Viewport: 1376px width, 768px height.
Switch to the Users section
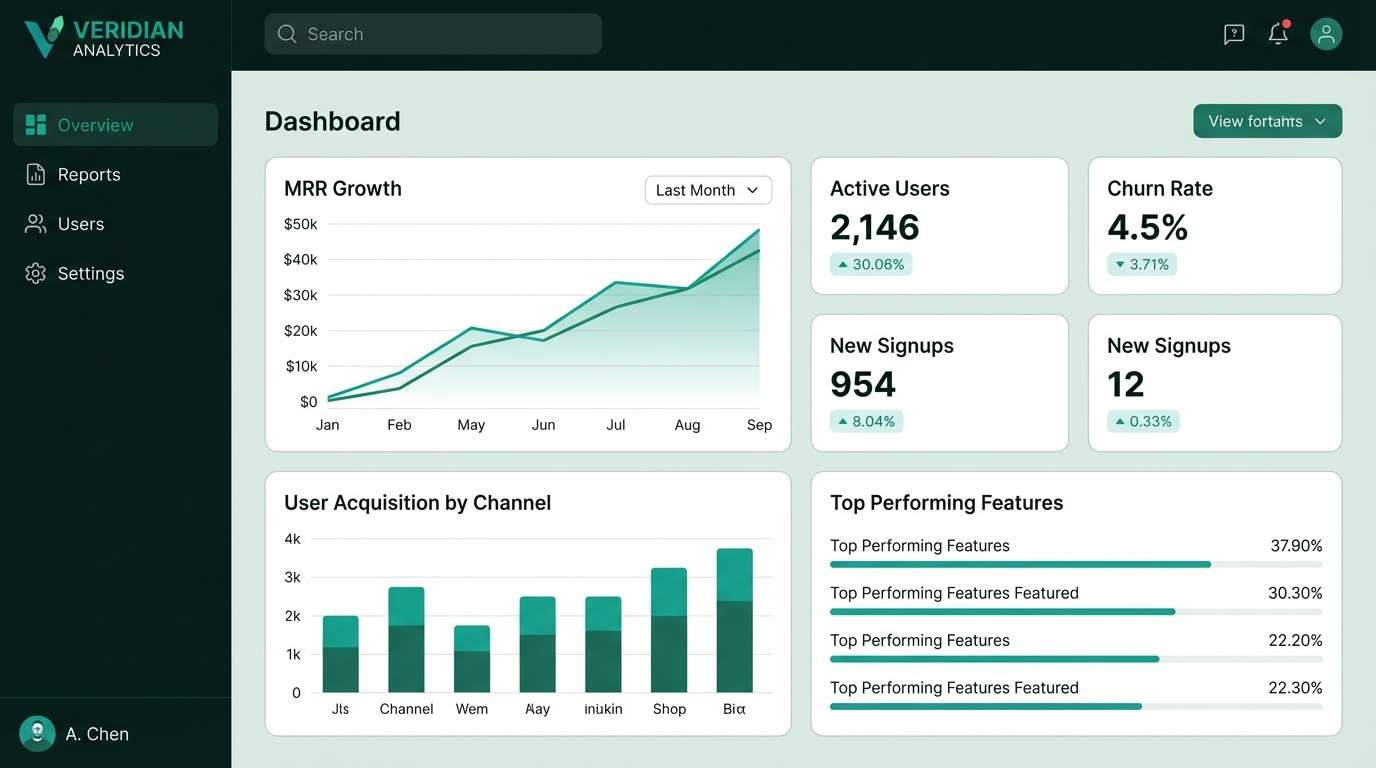80,223
